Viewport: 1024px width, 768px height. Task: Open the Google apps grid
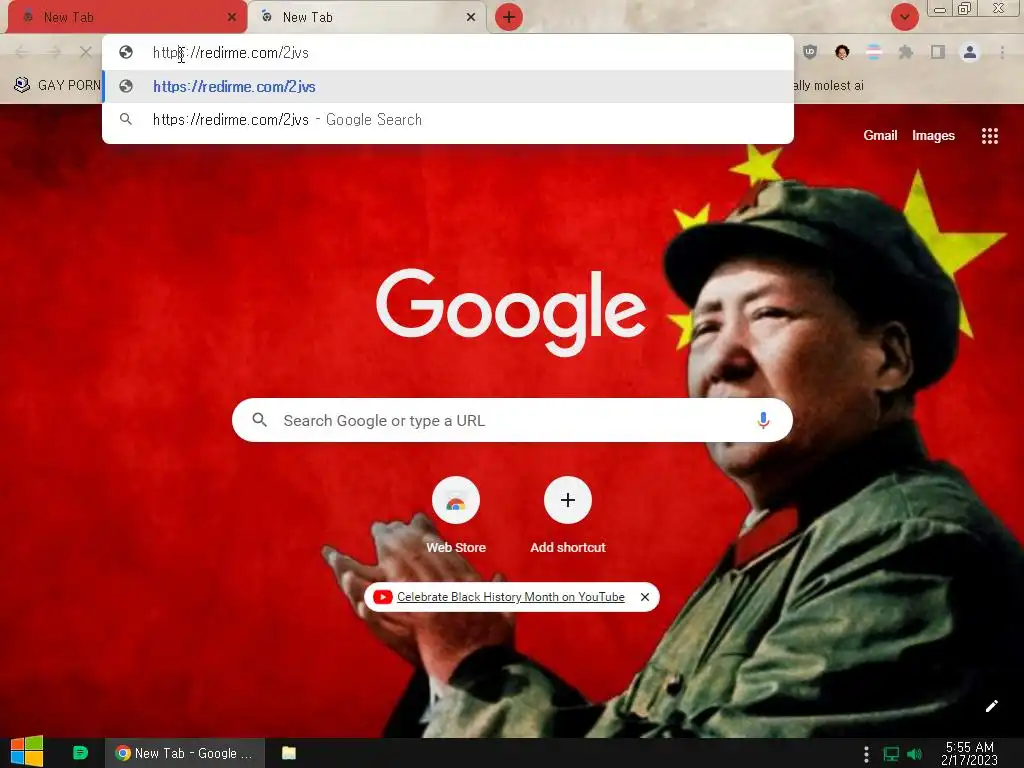click(989, 135)
